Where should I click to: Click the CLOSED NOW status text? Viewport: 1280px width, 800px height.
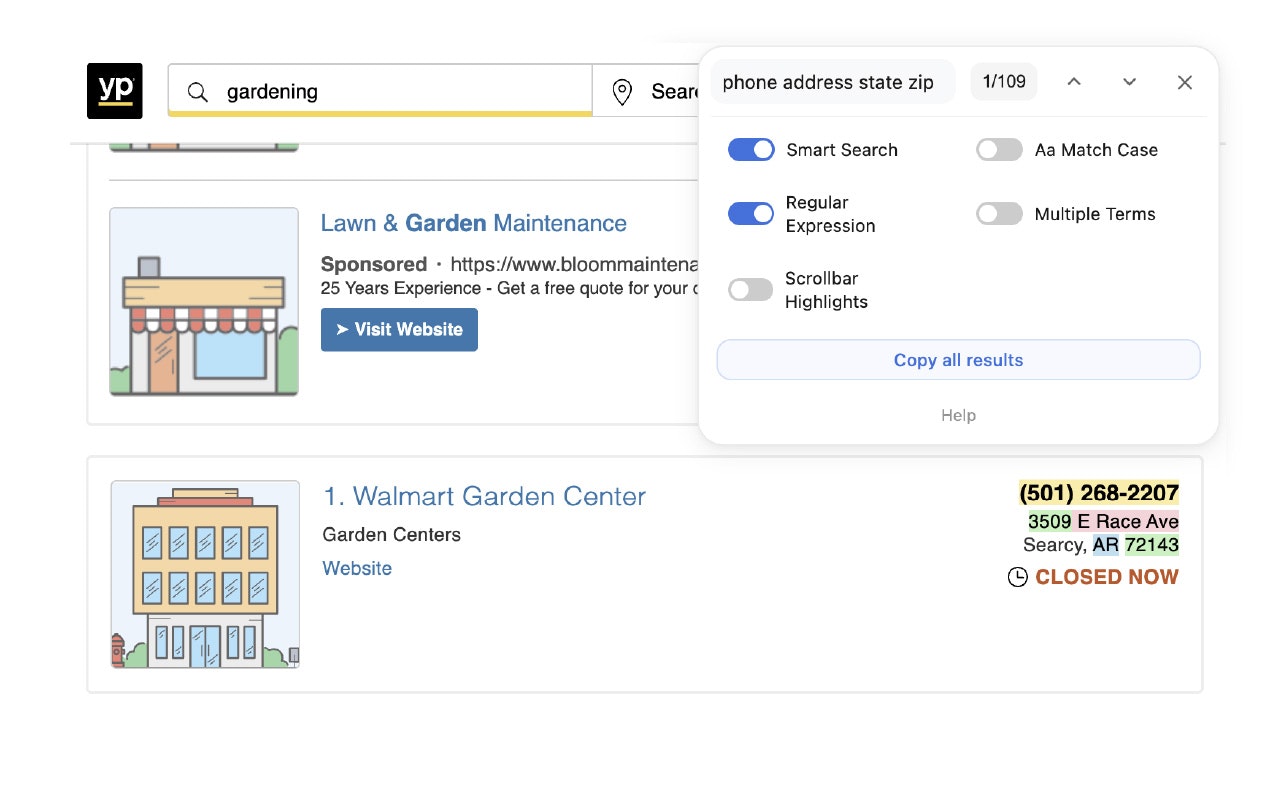(x=1107, y=577)
